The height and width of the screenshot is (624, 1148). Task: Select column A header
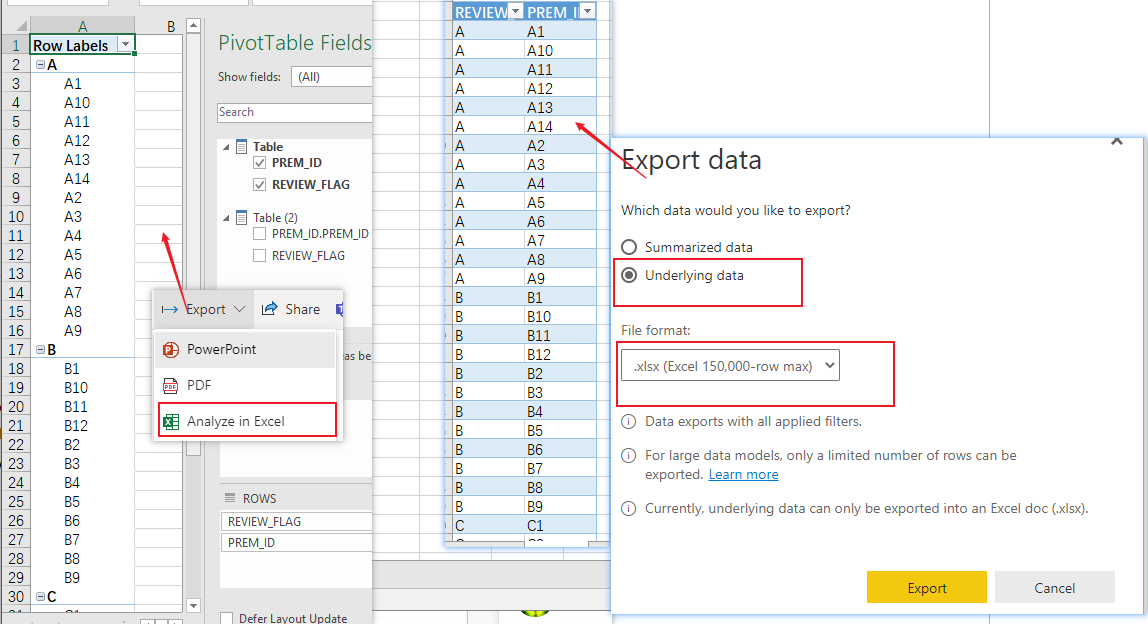tap(82, 26)
